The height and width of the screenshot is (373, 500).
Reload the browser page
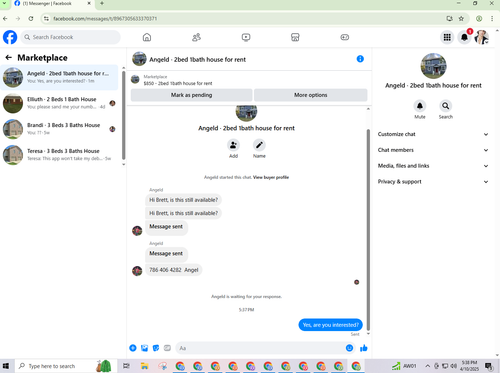(31, 19)
